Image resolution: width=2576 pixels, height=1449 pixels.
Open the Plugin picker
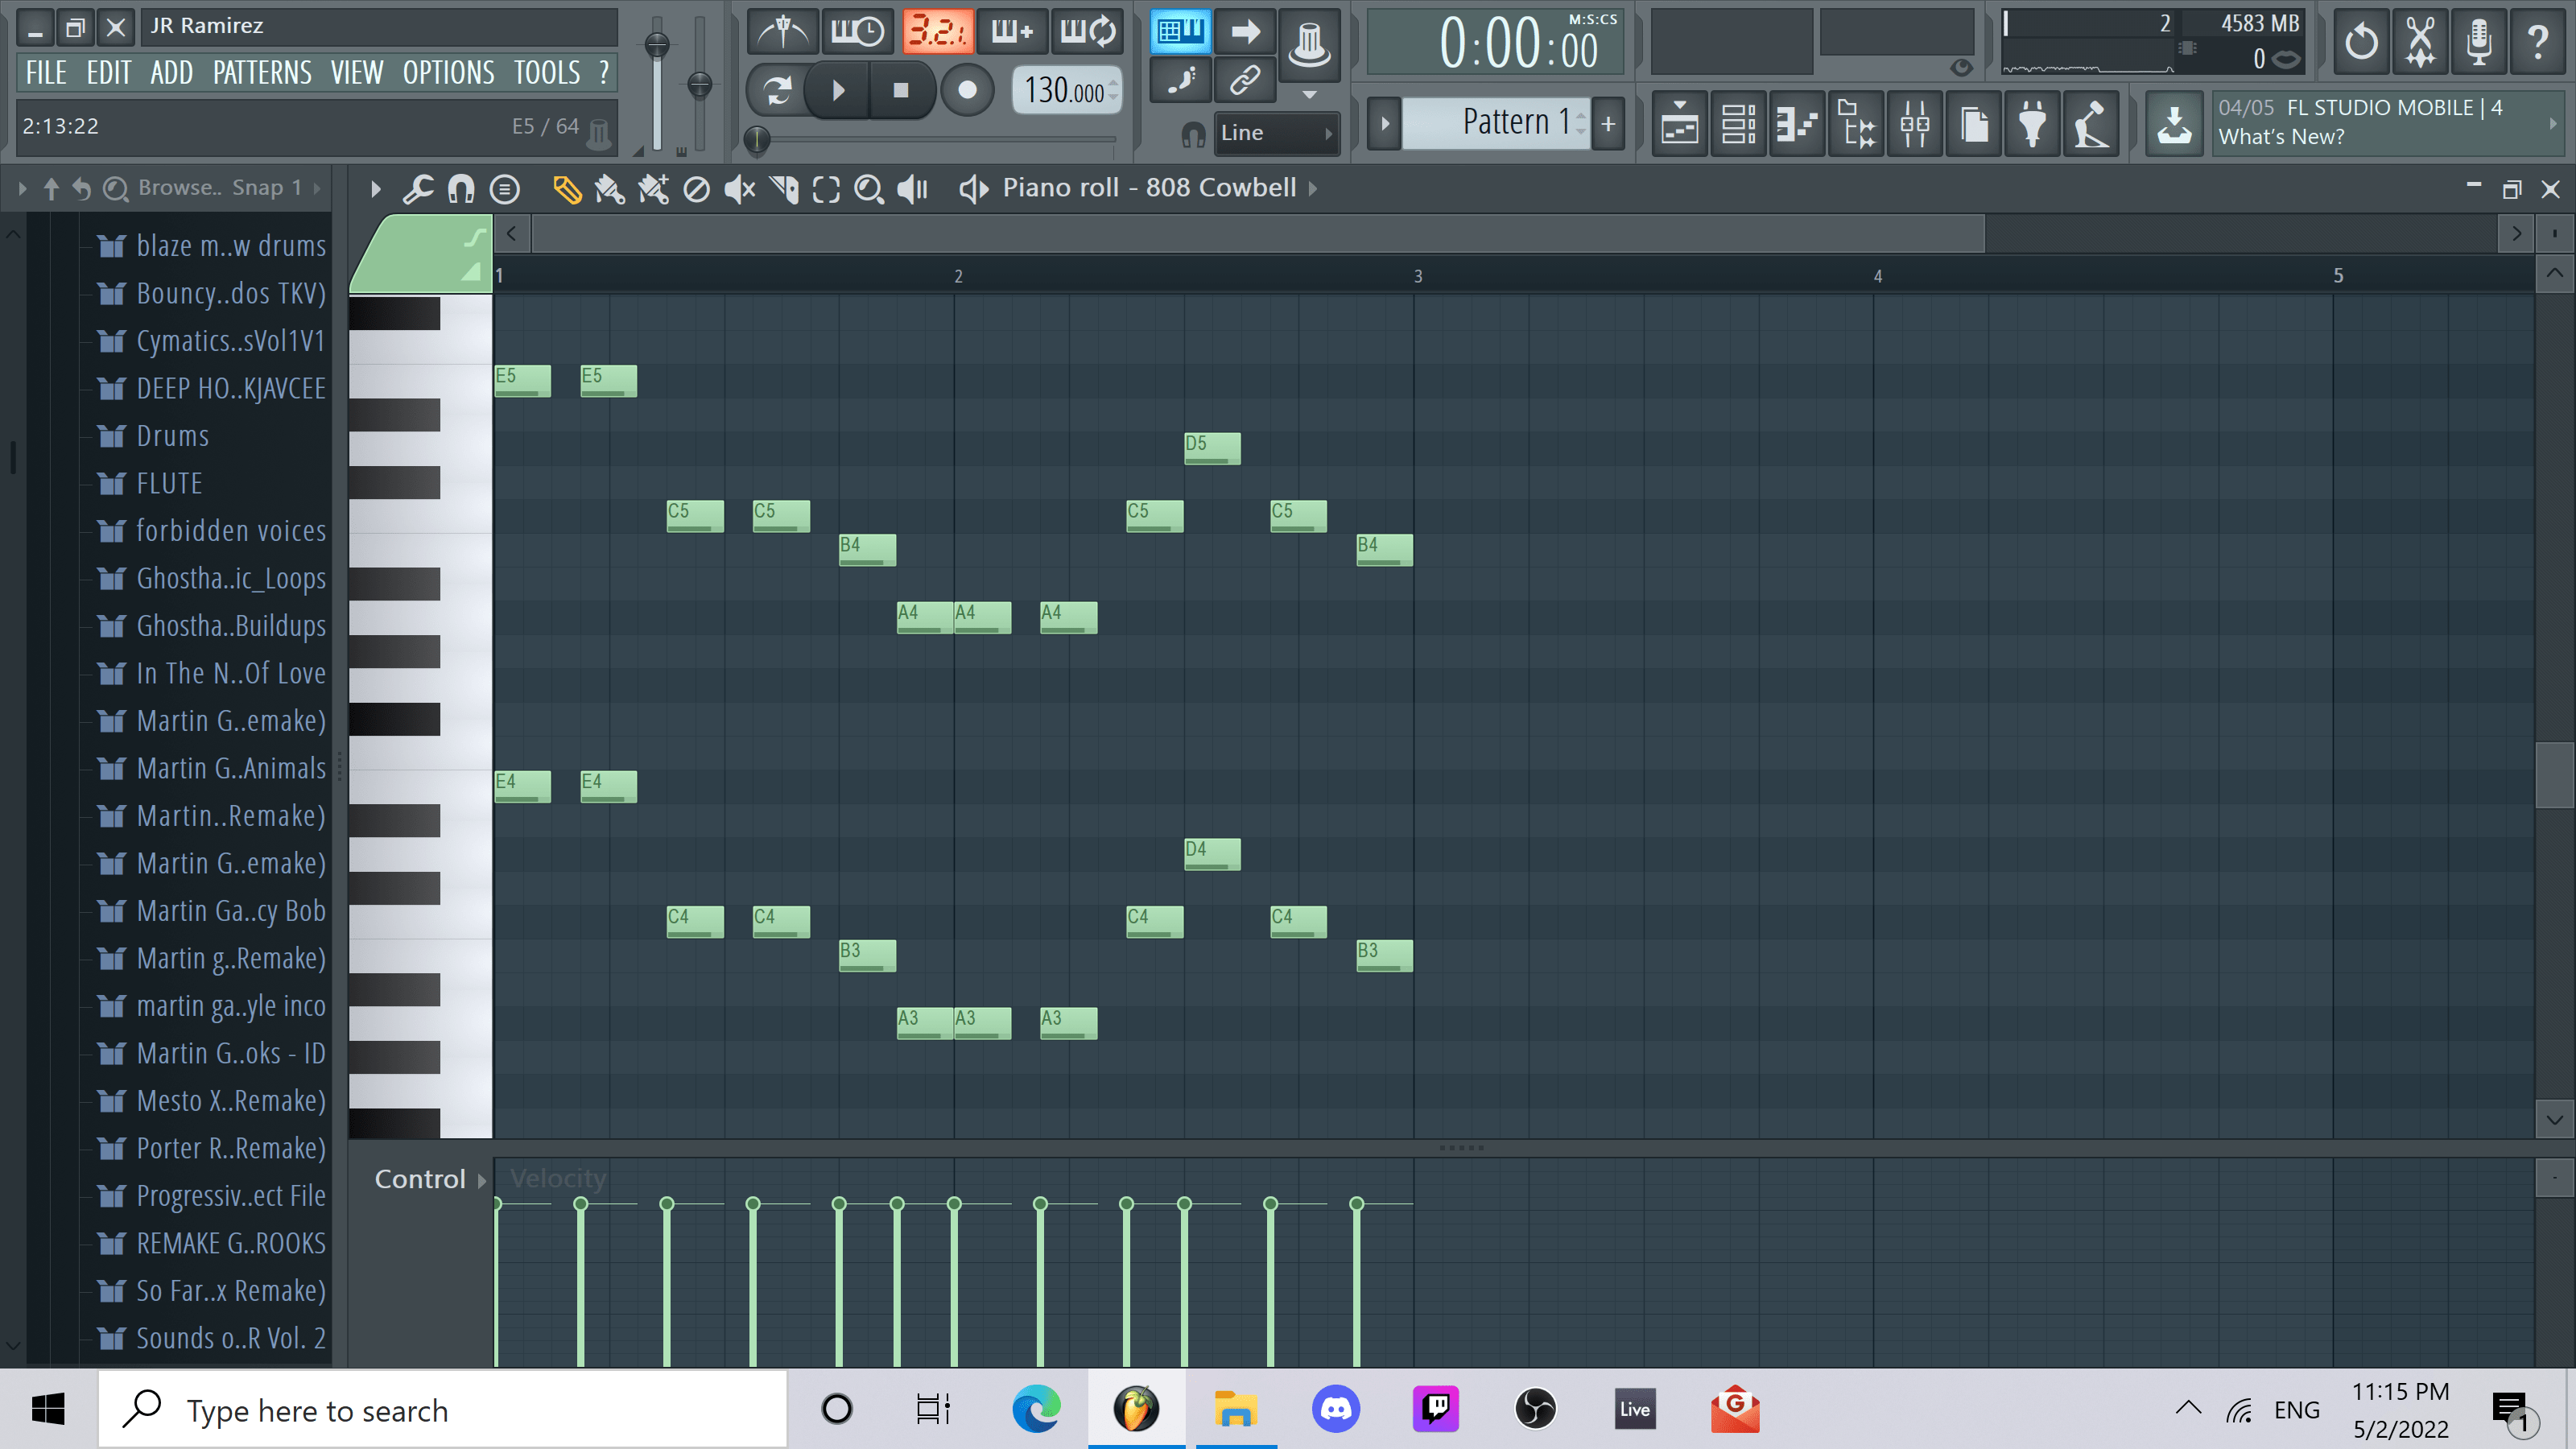pos(2032,123)
